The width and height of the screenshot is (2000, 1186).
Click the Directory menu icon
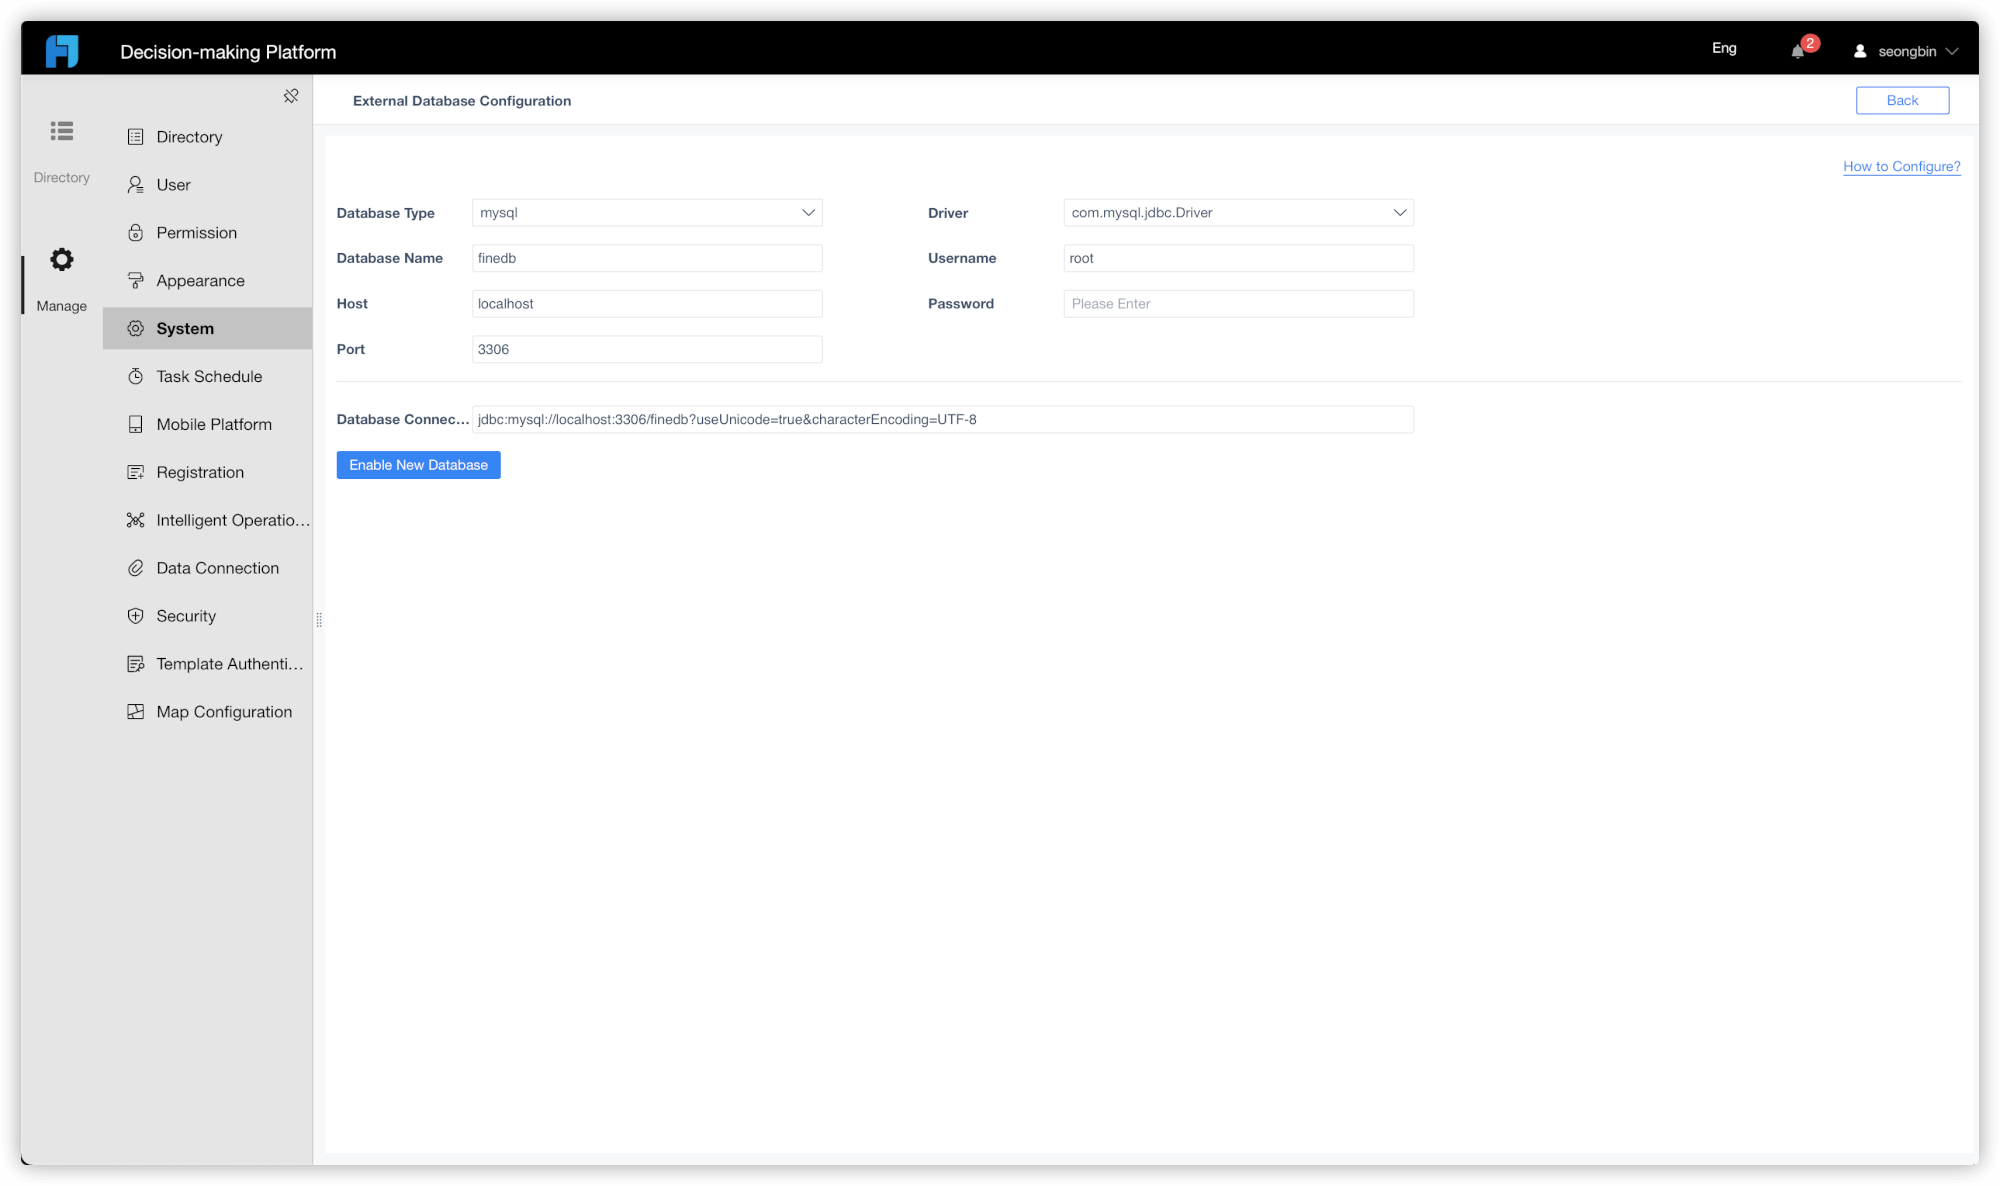click(136, 137)
